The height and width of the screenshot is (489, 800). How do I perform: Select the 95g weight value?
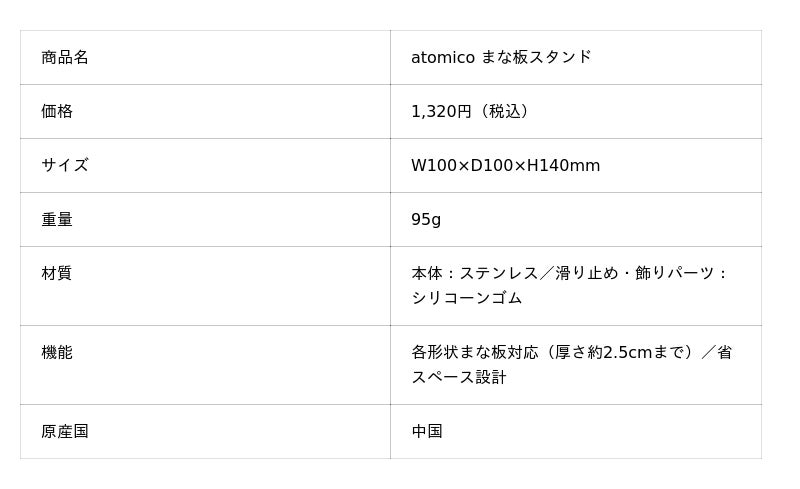click(426, 219)
